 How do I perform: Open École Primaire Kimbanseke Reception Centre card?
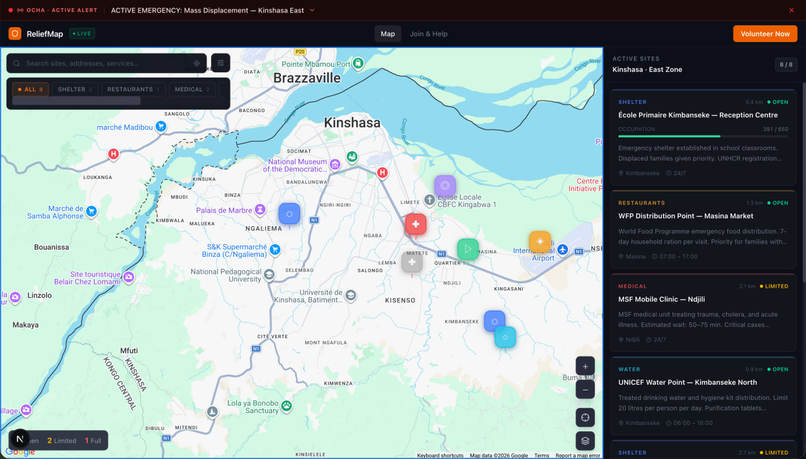(703, 137)
